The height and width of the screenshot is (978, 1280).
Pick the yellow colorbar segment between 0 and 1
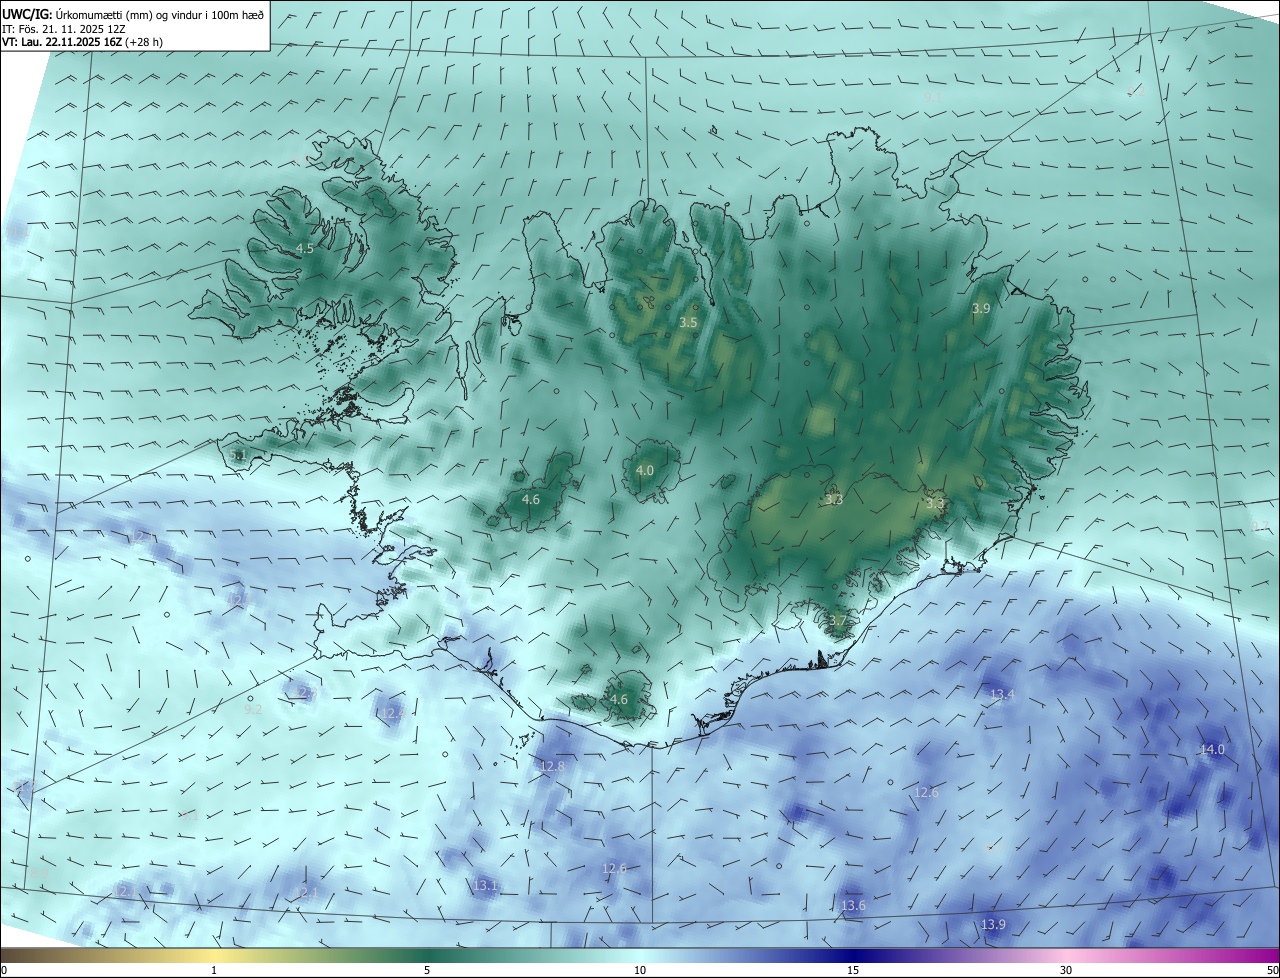click(x=108, y=955)
